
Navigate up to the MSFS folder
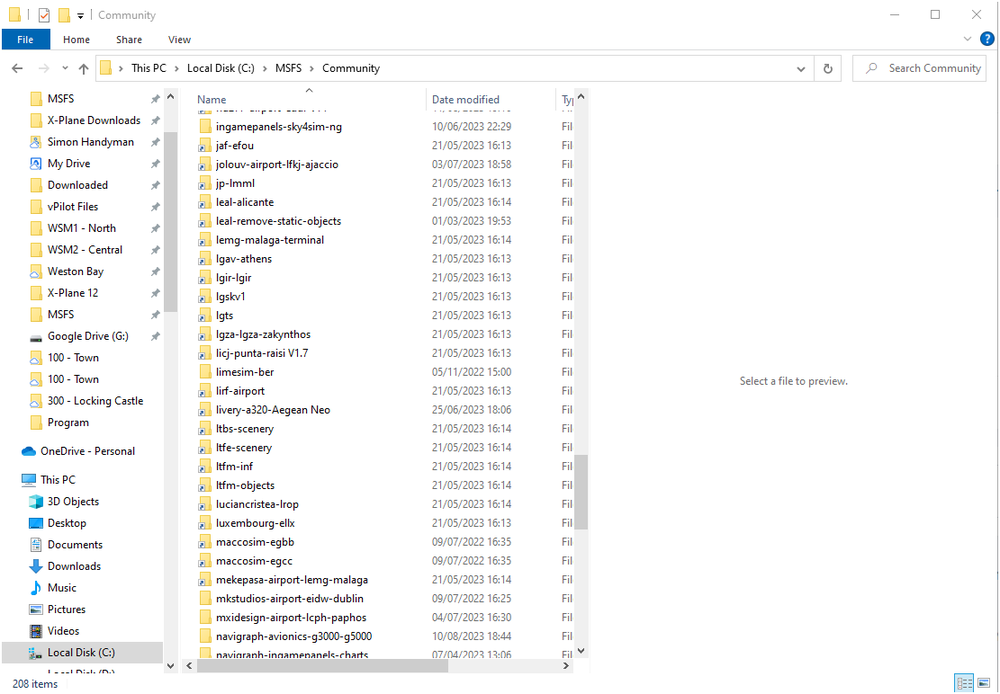pos(83,68)
